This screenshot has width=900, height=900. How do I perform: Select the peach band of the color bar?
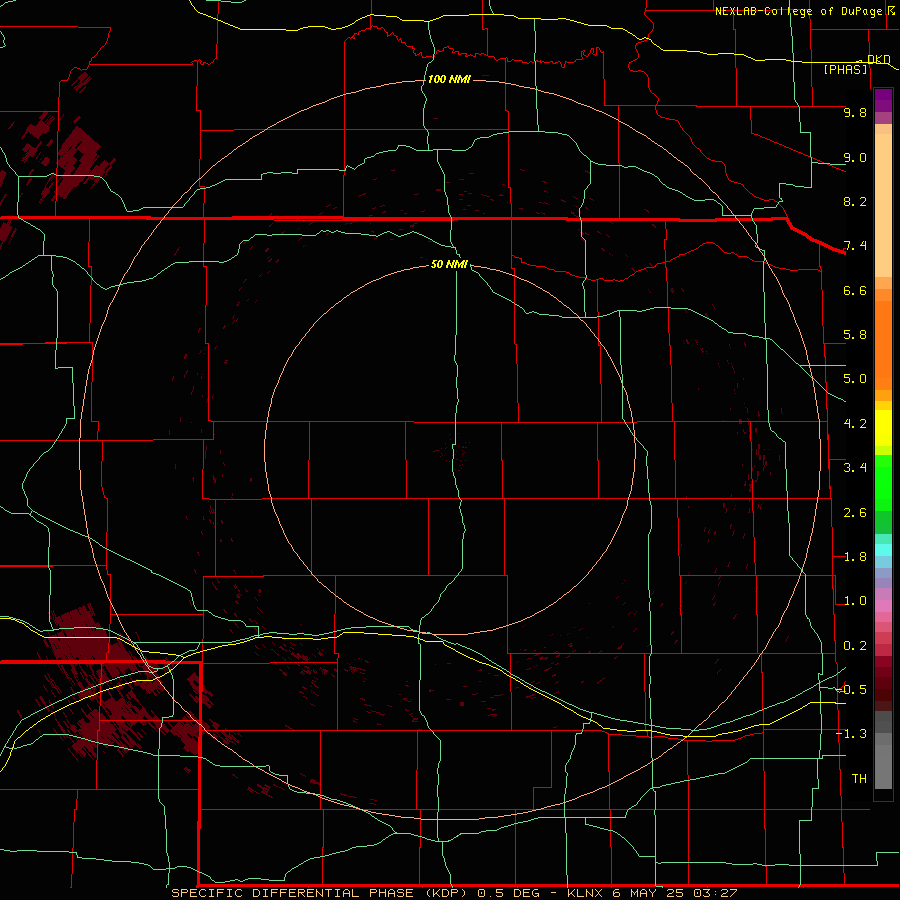(883, 201)
